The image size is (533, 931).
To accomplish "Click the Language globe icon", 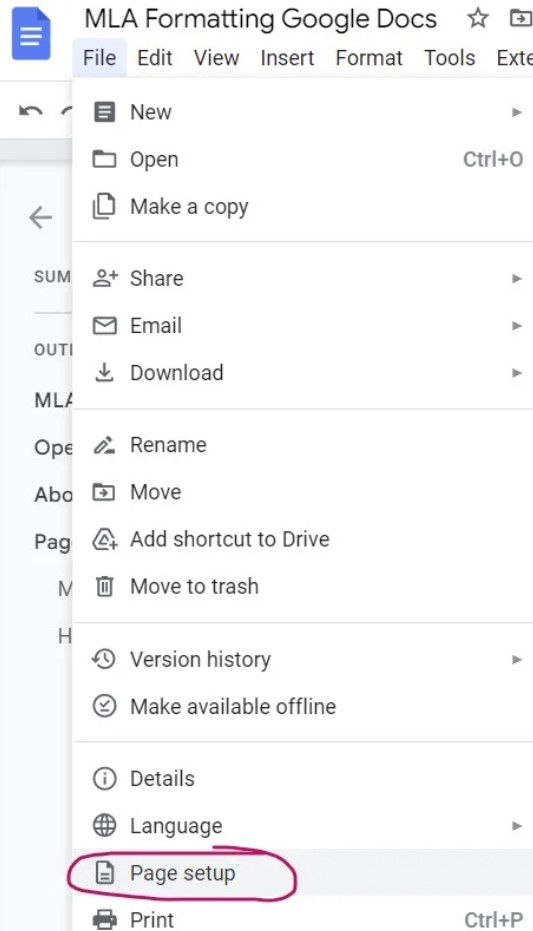I will click(104, 826).
